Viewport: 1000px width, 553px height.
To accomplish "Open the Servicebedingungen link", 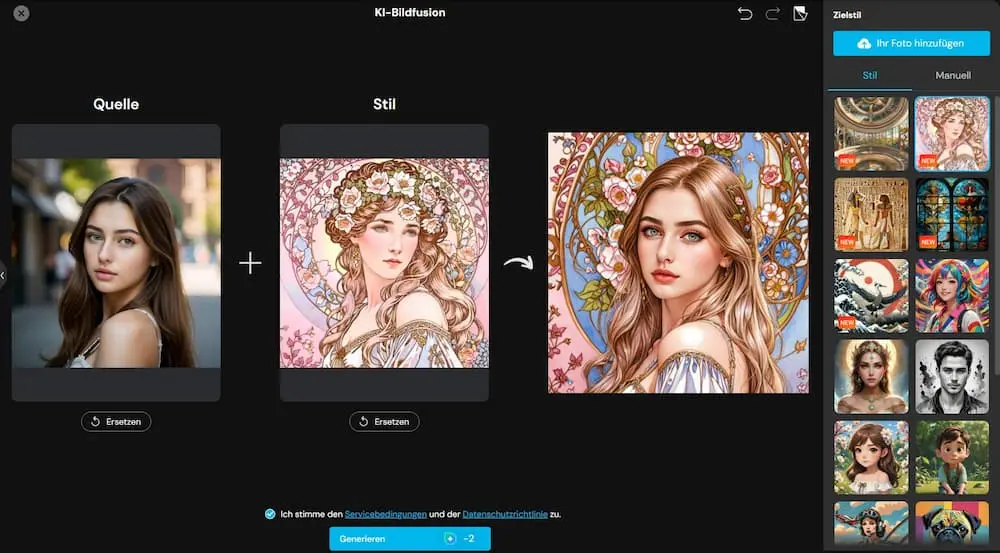I will [386, 514].
